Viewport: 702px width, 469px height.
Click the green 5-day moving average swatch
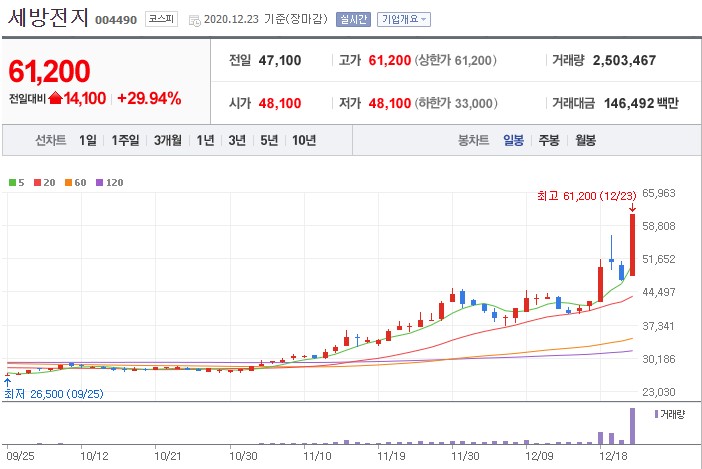(x=13, y=183)
